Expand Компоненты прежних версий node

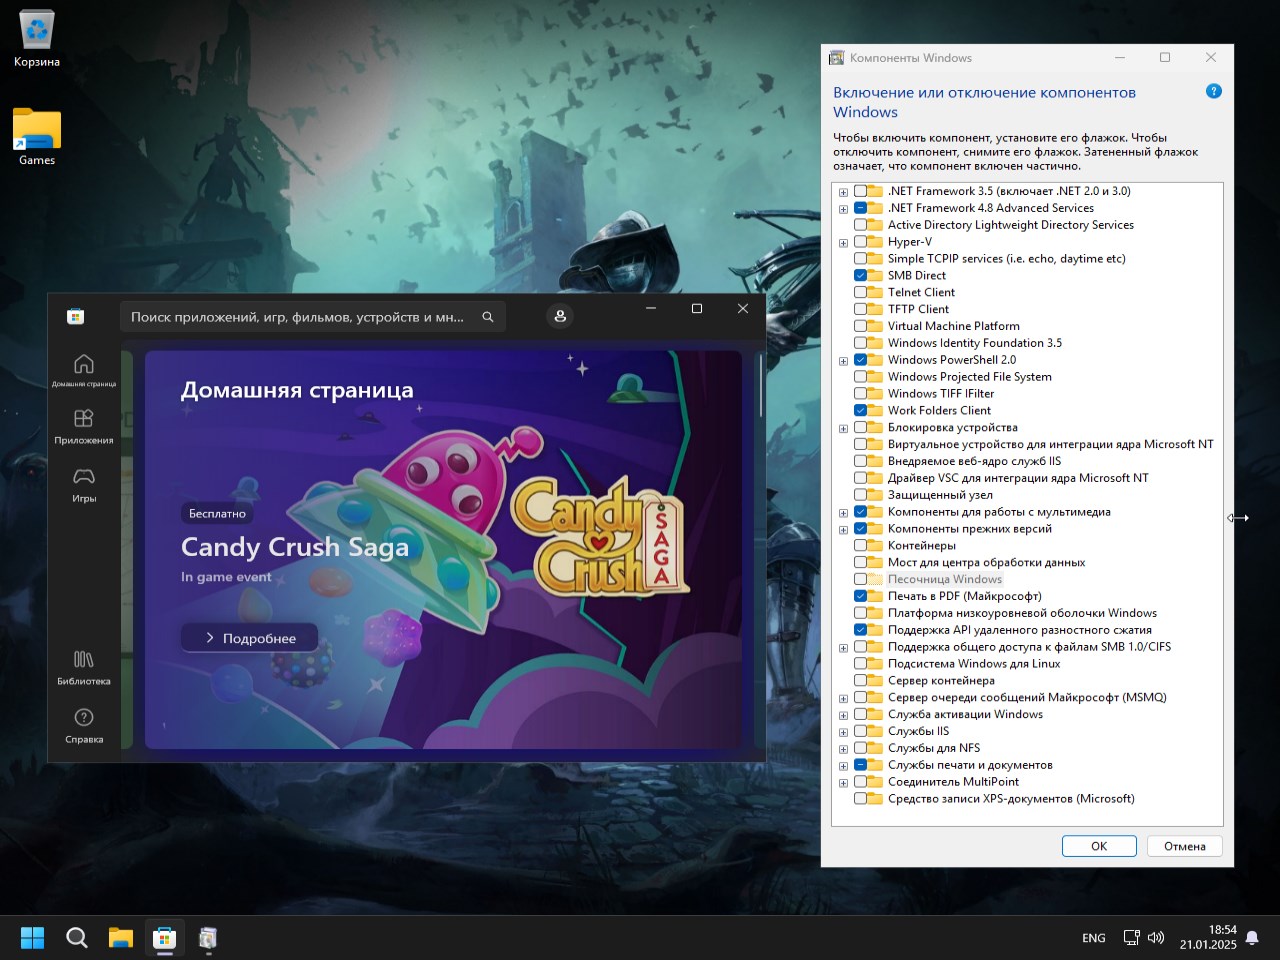click(x=843, y=530)
